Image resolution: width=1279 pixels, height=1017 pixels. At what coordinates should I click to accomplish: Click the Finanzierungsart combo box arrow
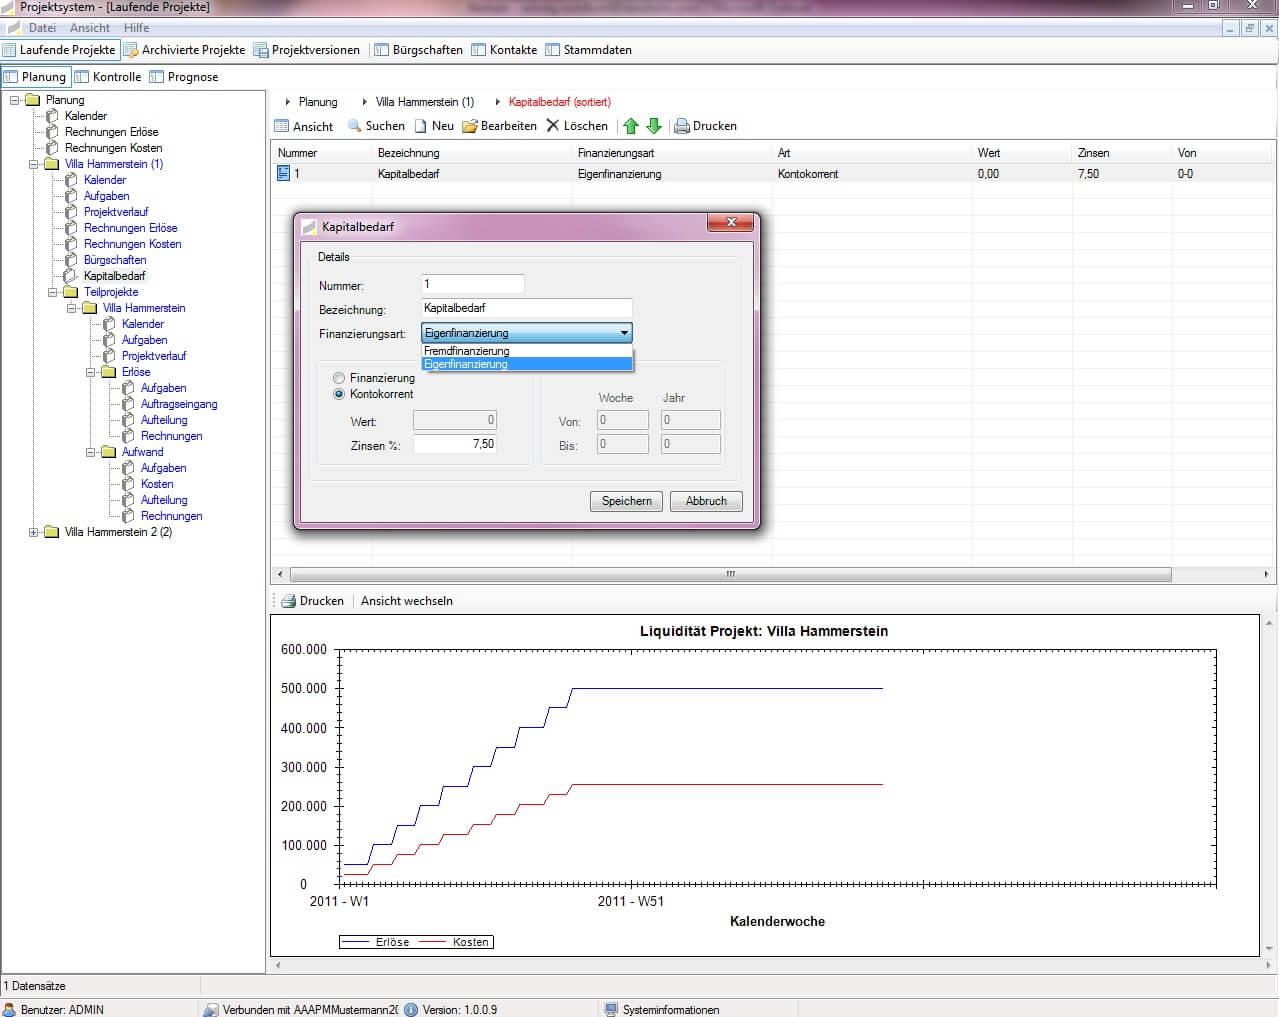point(624,333)
